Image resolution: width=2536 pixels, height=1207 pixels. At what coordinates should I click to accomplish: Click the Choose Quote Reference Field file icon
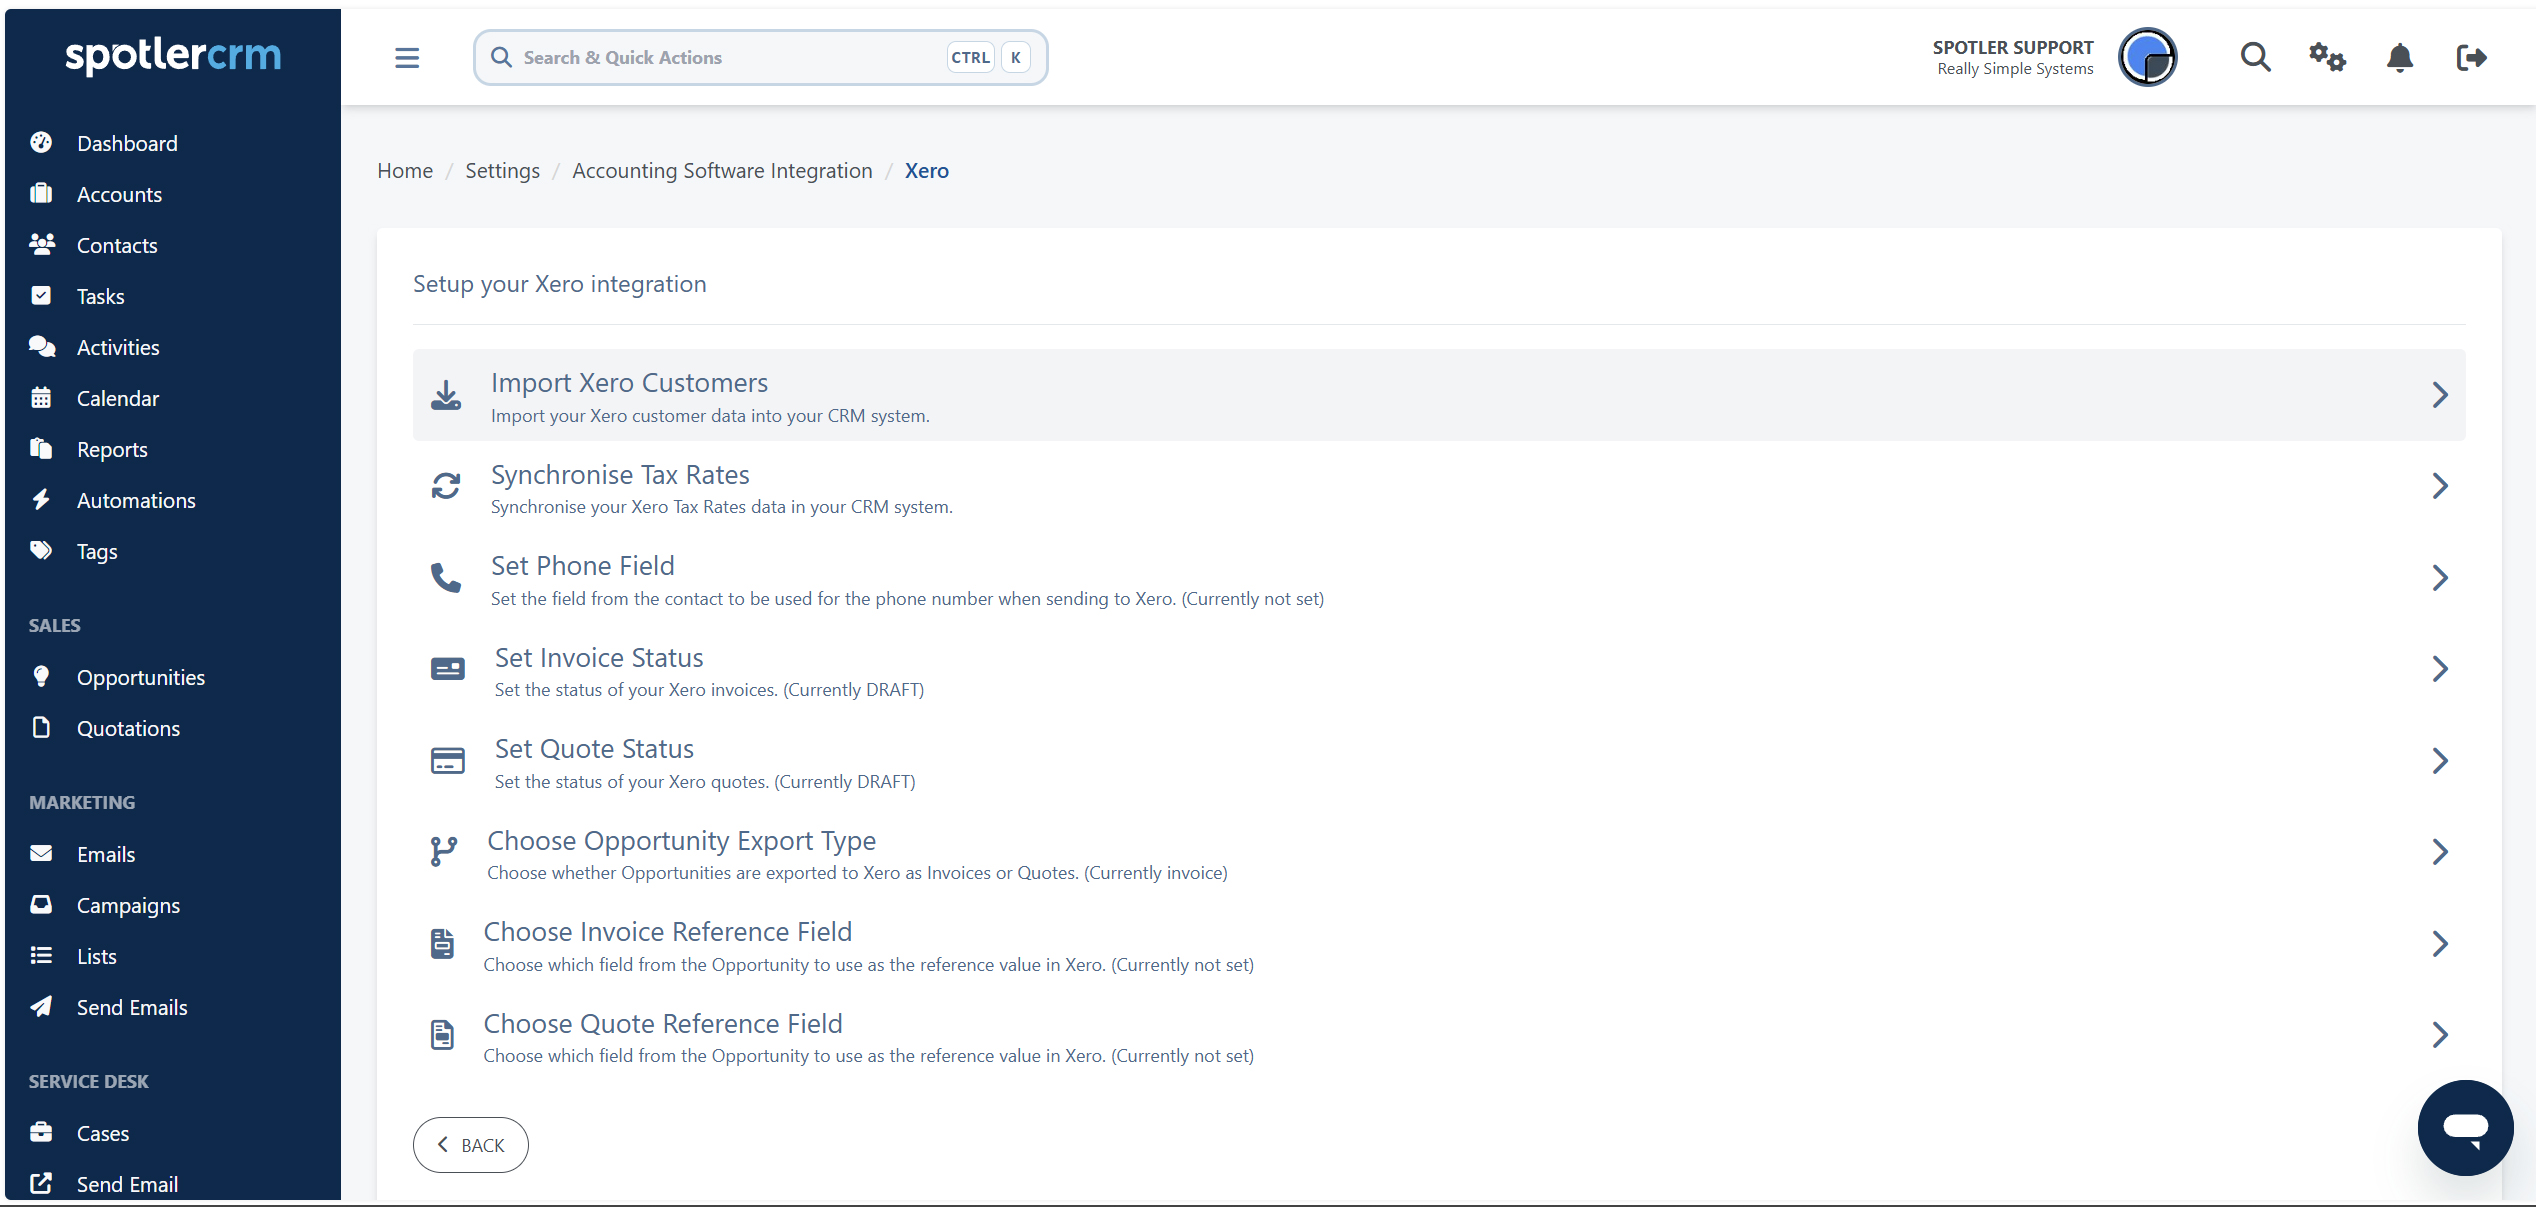click(x=442, y=1035)
